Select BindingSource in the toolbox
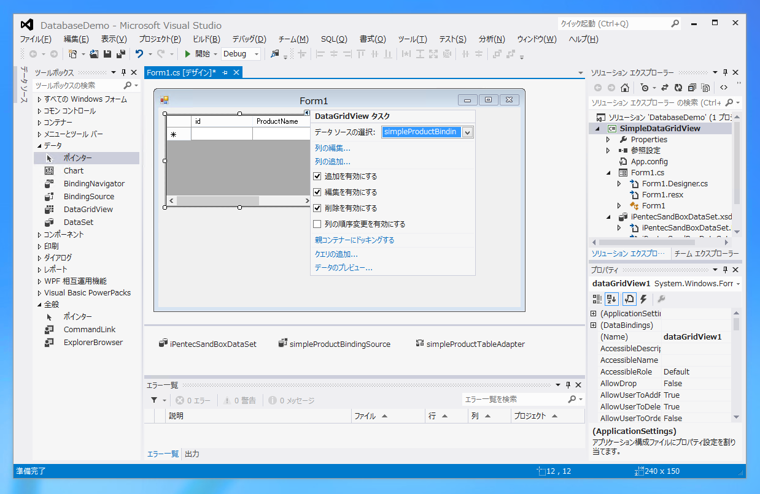The width and height of the screenshot is (760, 494). 89,196
